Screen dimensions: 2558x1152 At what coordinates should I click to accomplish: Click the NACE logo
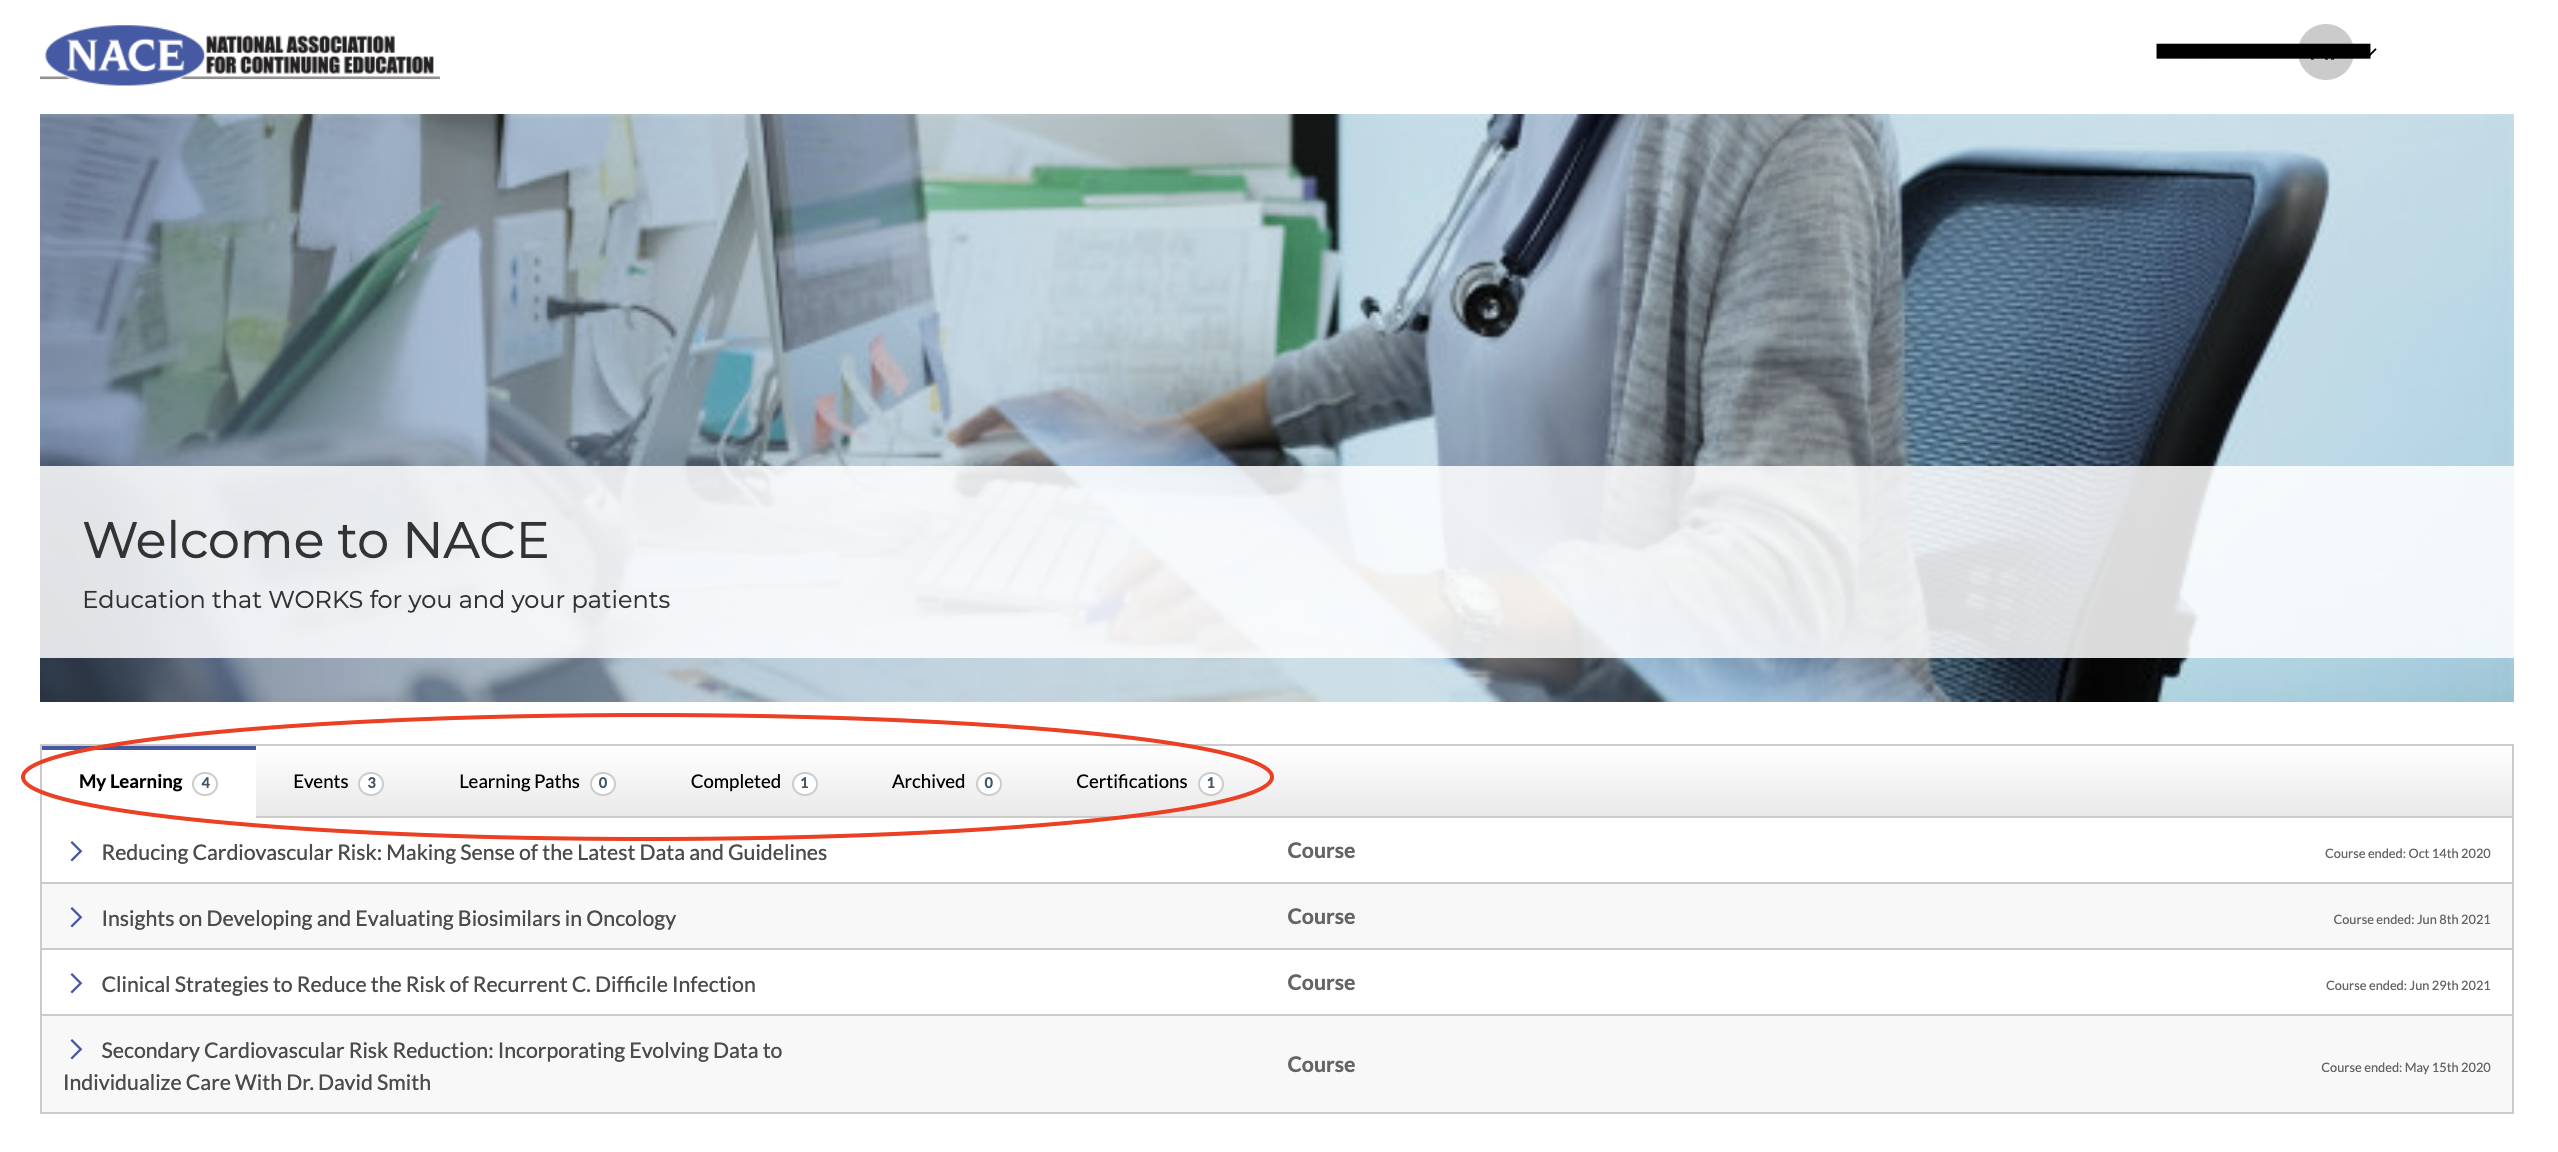click(239, 55)
